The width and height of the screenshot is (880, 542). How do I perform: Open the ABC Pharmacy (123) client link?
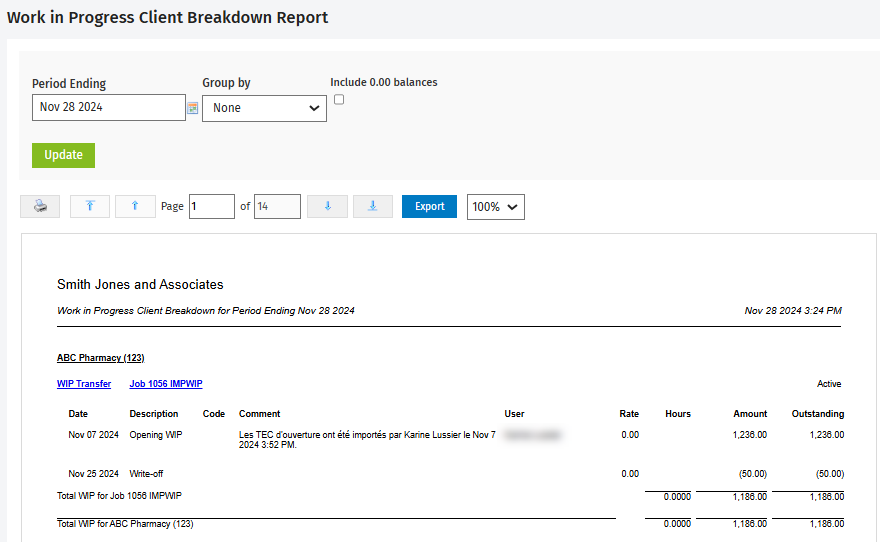100,358
